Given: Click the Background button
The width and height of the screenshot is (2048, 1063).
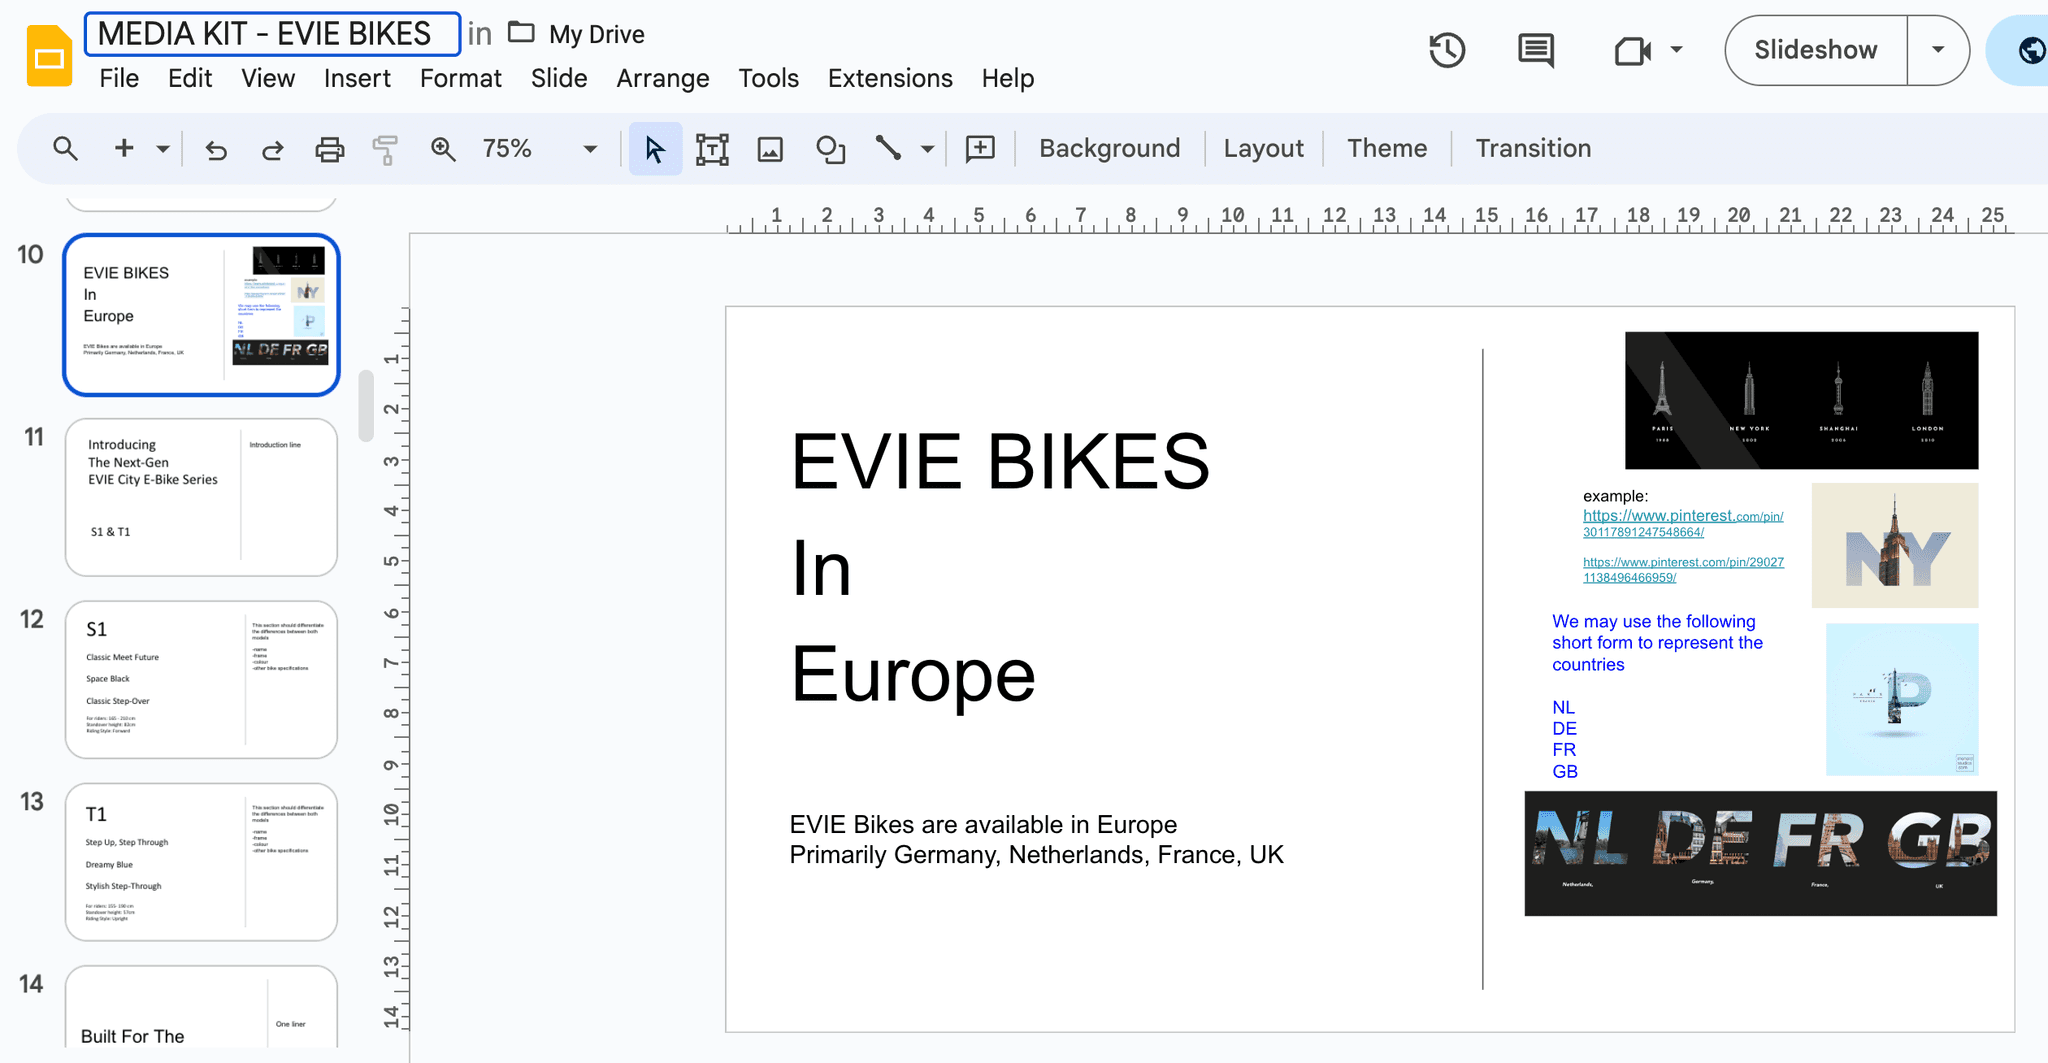Looking at the screenshot, I should 1109,148.
